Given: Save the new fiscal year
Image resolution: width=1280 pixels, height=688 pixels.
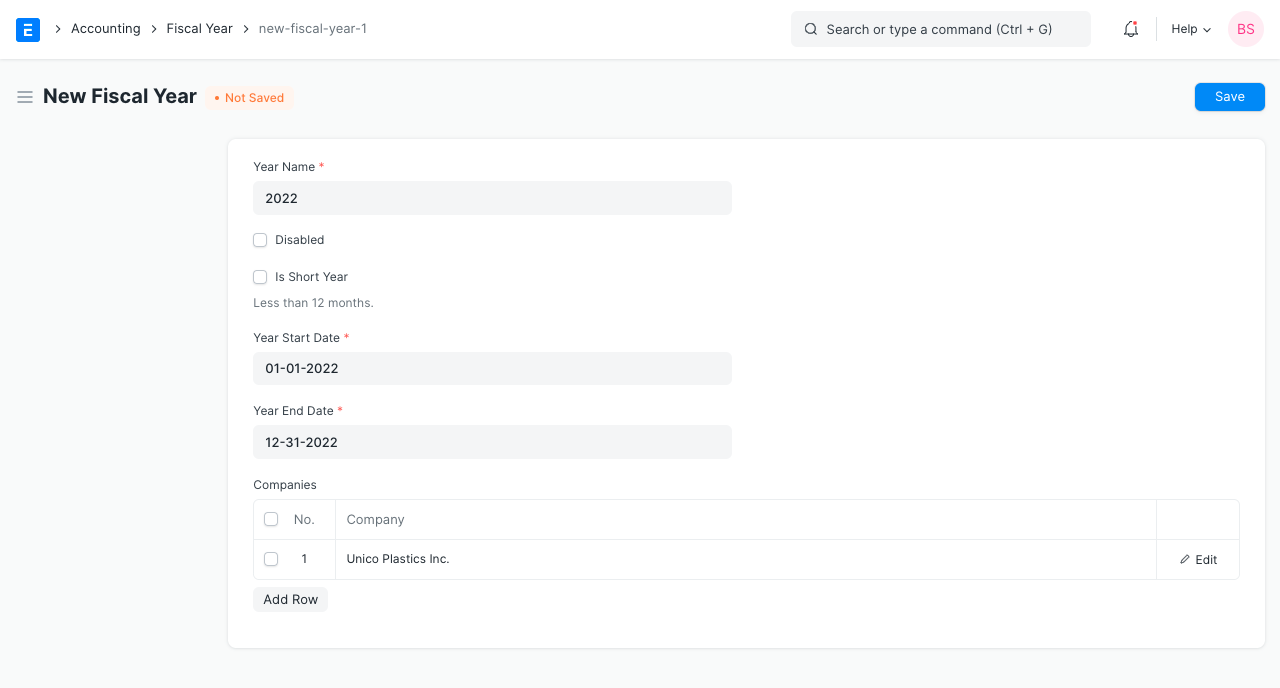Looking at the screenshot, I should point(1229,97).
